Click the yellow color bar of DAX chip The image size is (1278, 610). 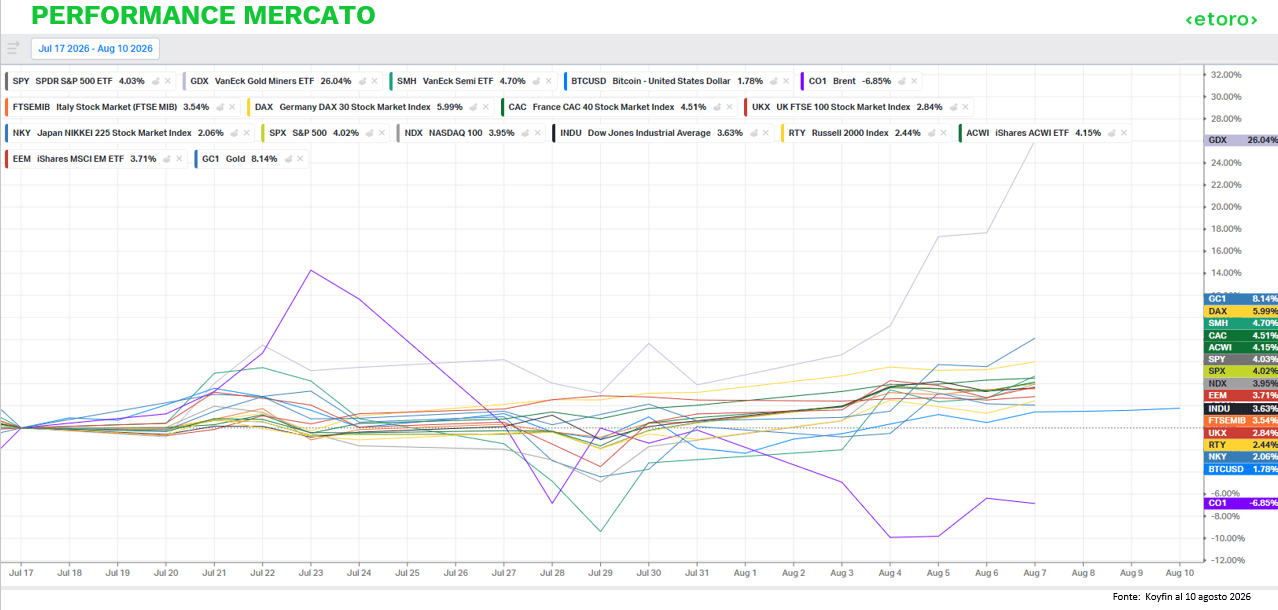click(x=249, y=107)
